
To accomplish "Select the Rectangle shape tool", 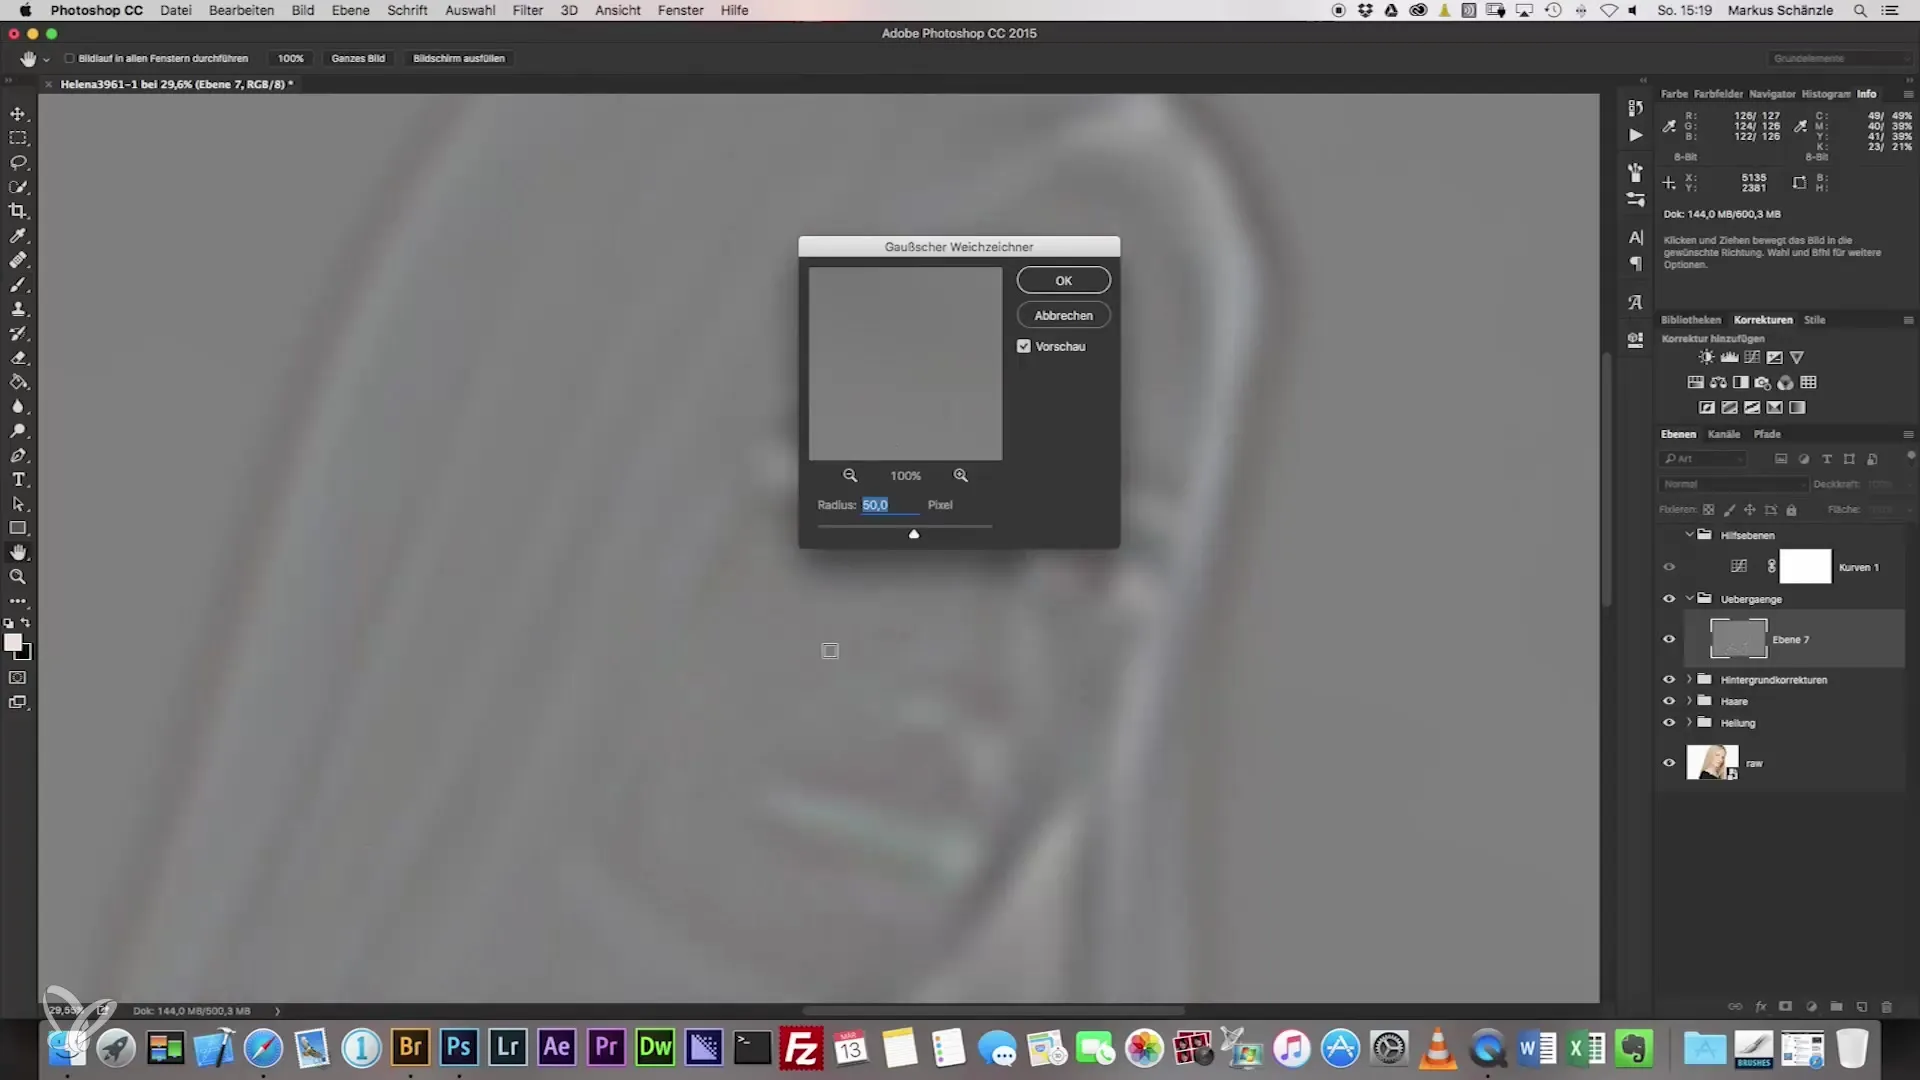I will click(x=18, y=528).
